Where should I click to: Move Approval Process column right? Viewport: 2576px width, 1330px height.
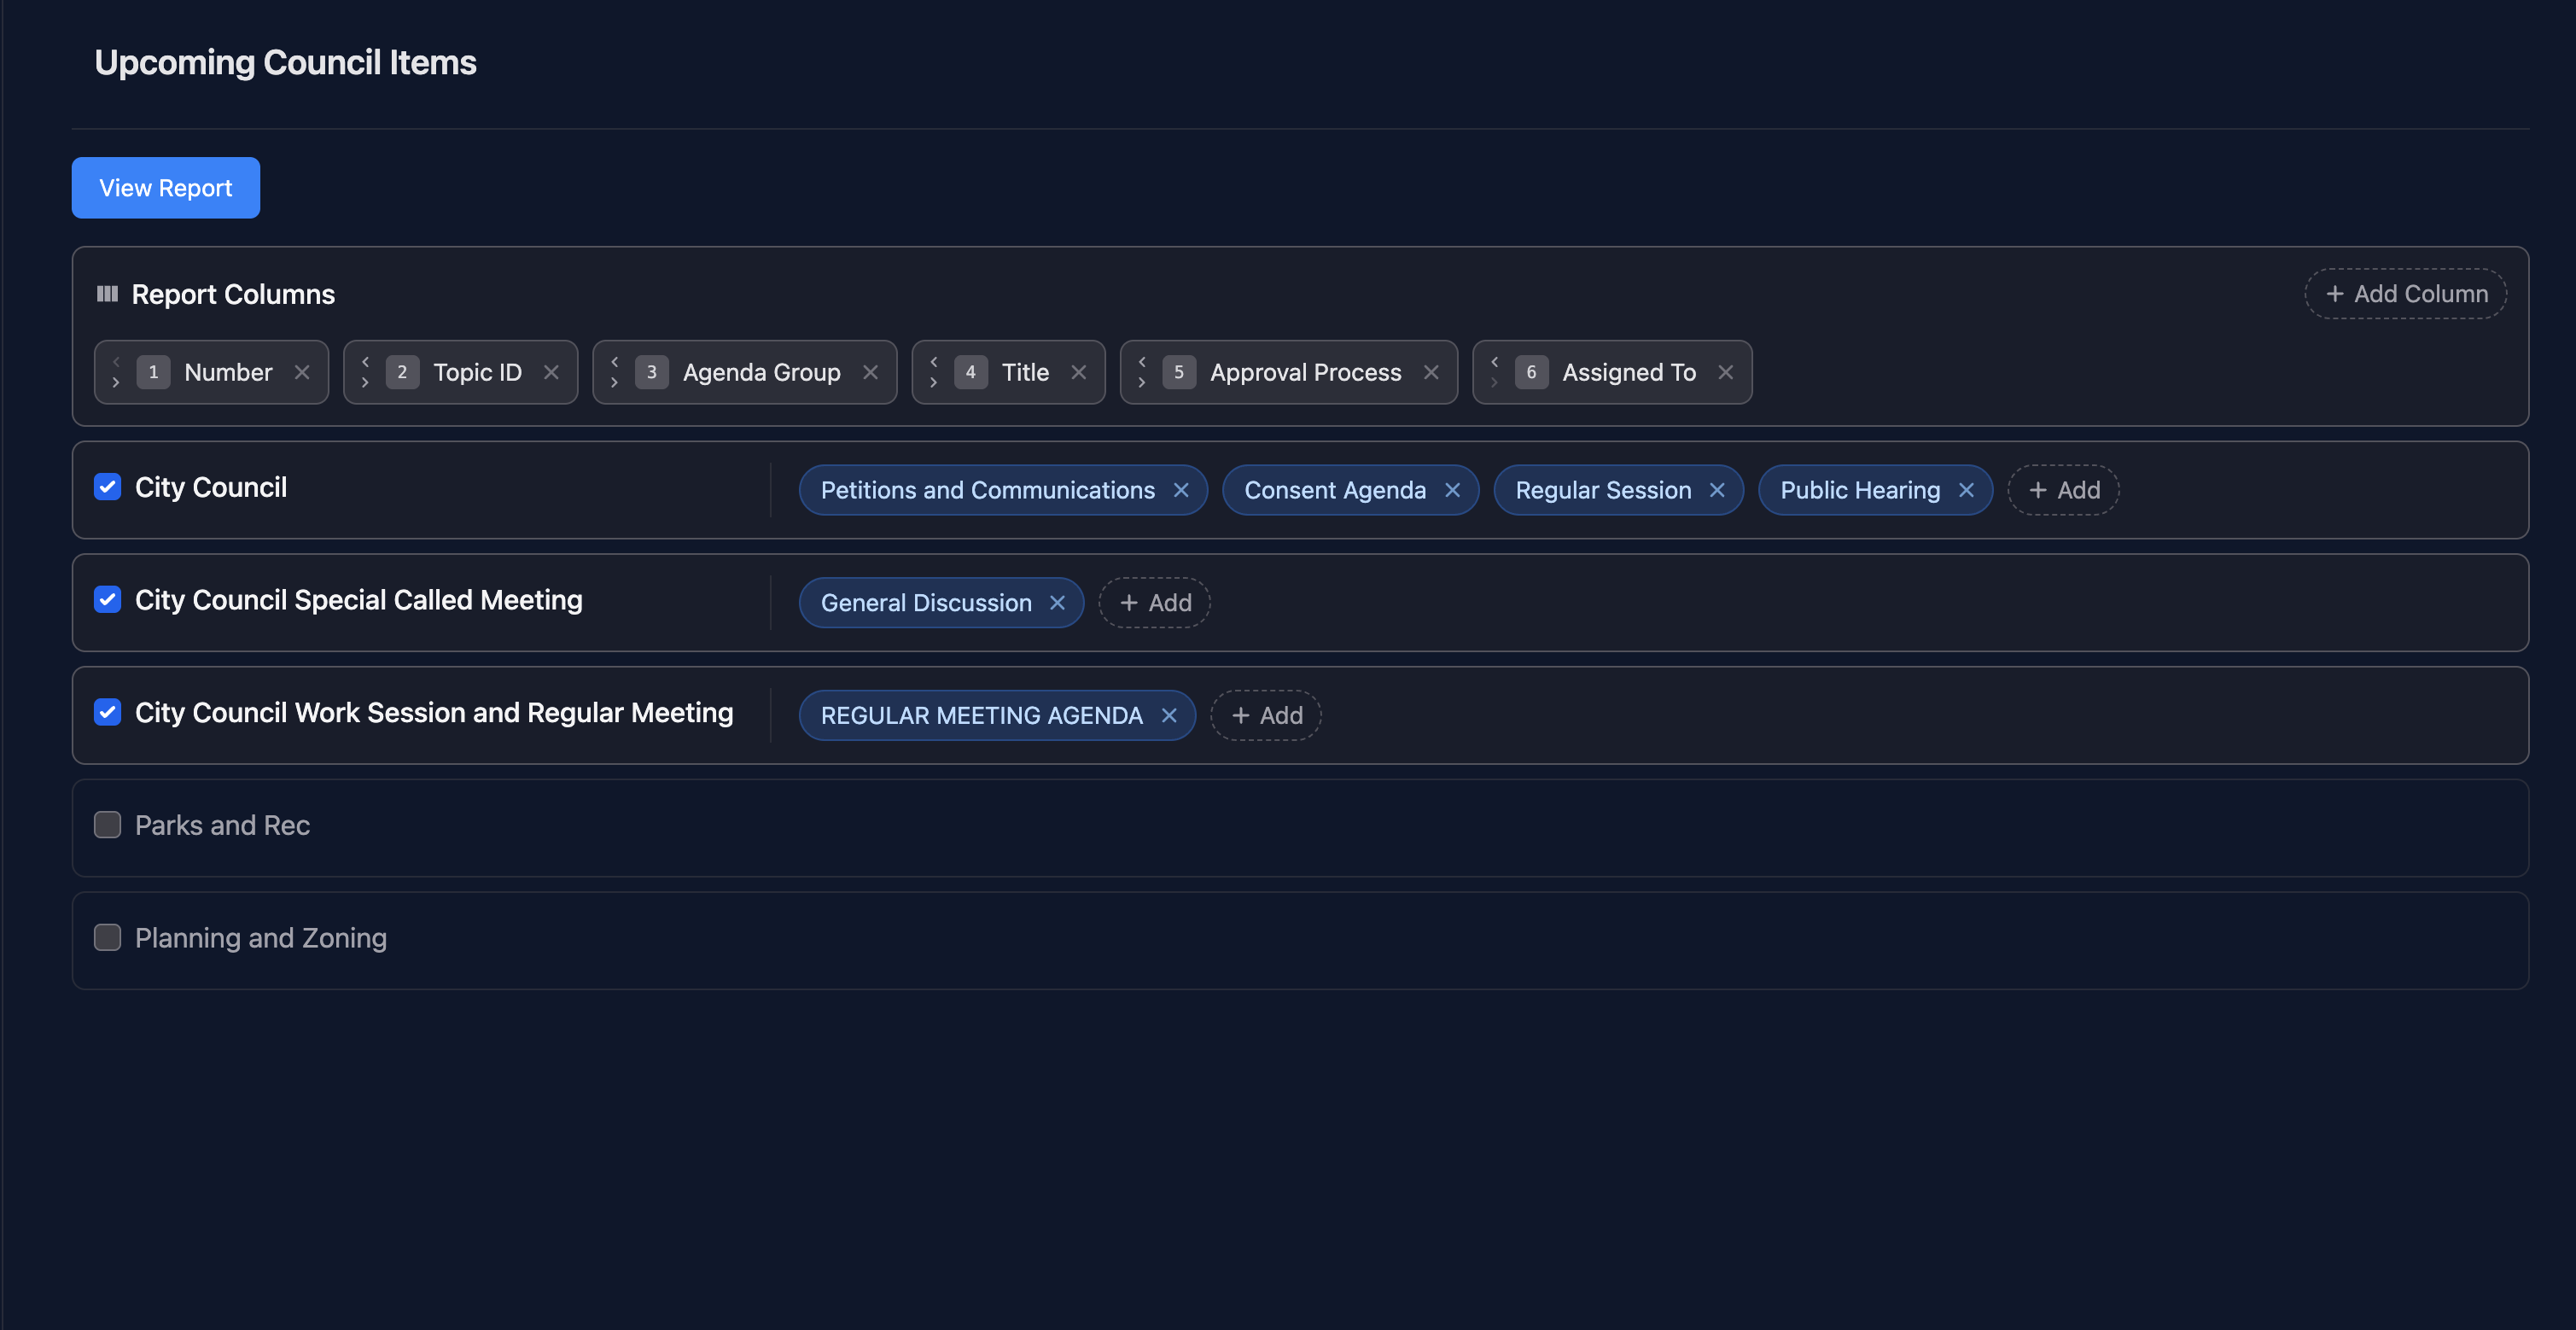tap(1141, 383)
